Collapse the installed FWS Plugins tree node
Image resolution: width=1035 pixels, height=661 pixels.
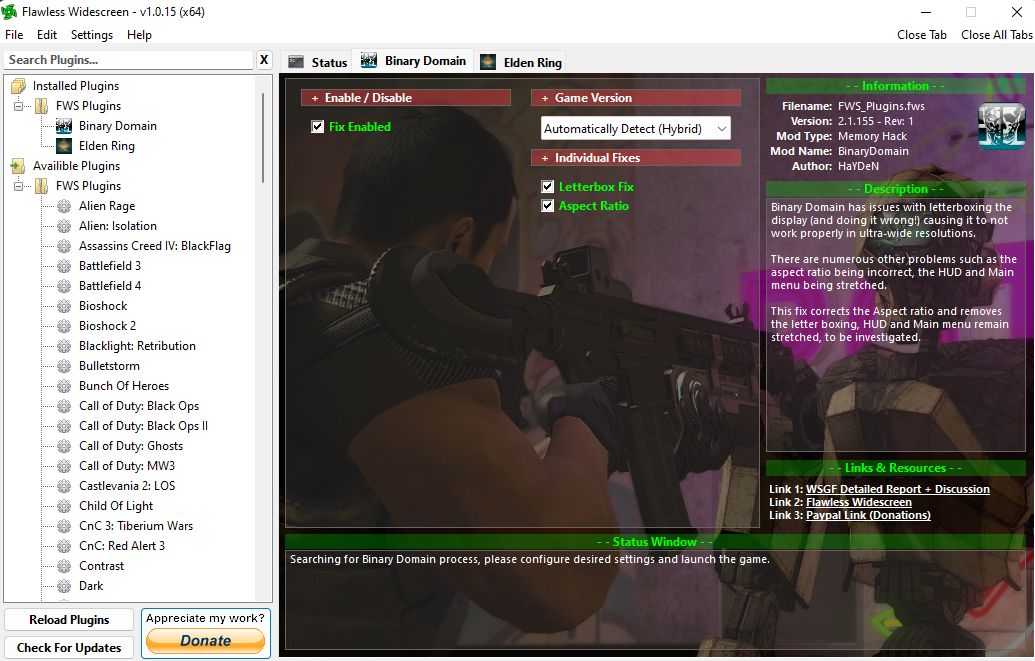coord(18,106)
